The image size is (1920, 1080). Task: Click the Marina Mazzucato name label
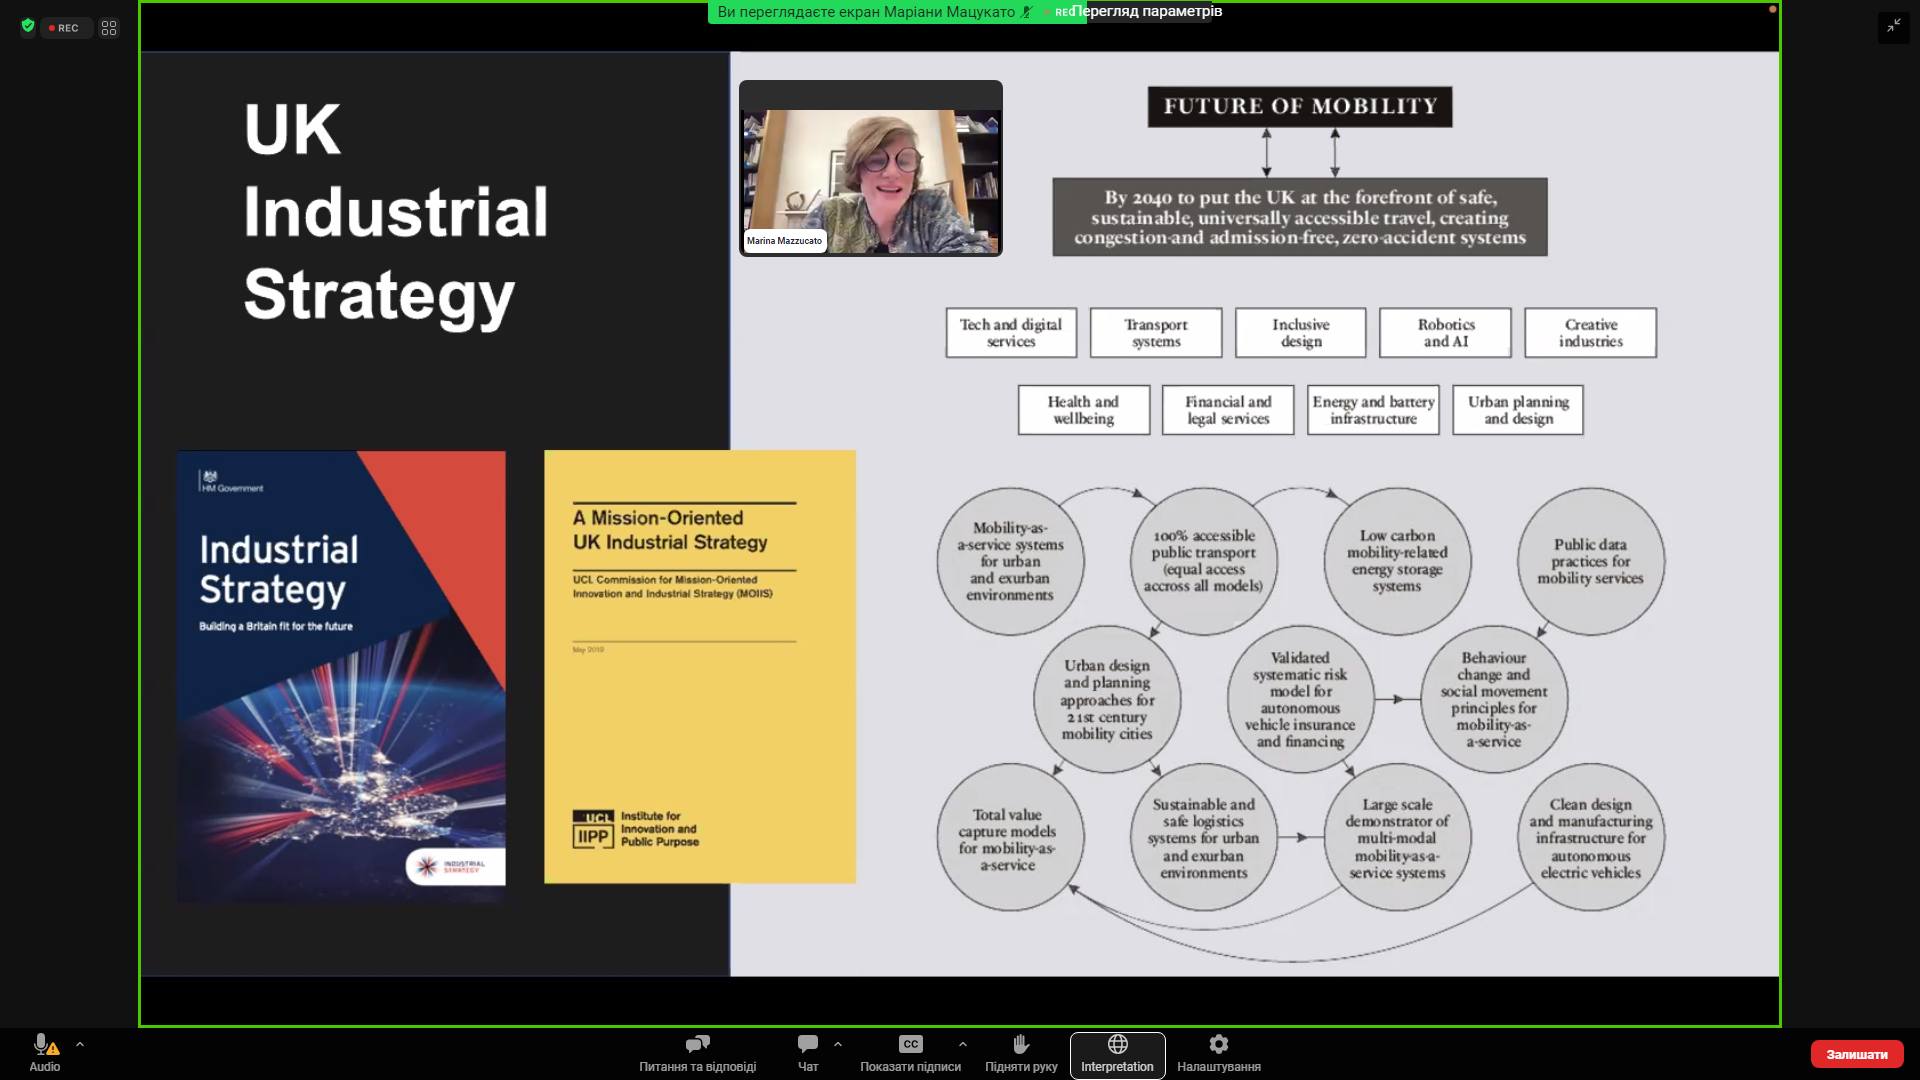pyautogui.click(x=784, y=241)
